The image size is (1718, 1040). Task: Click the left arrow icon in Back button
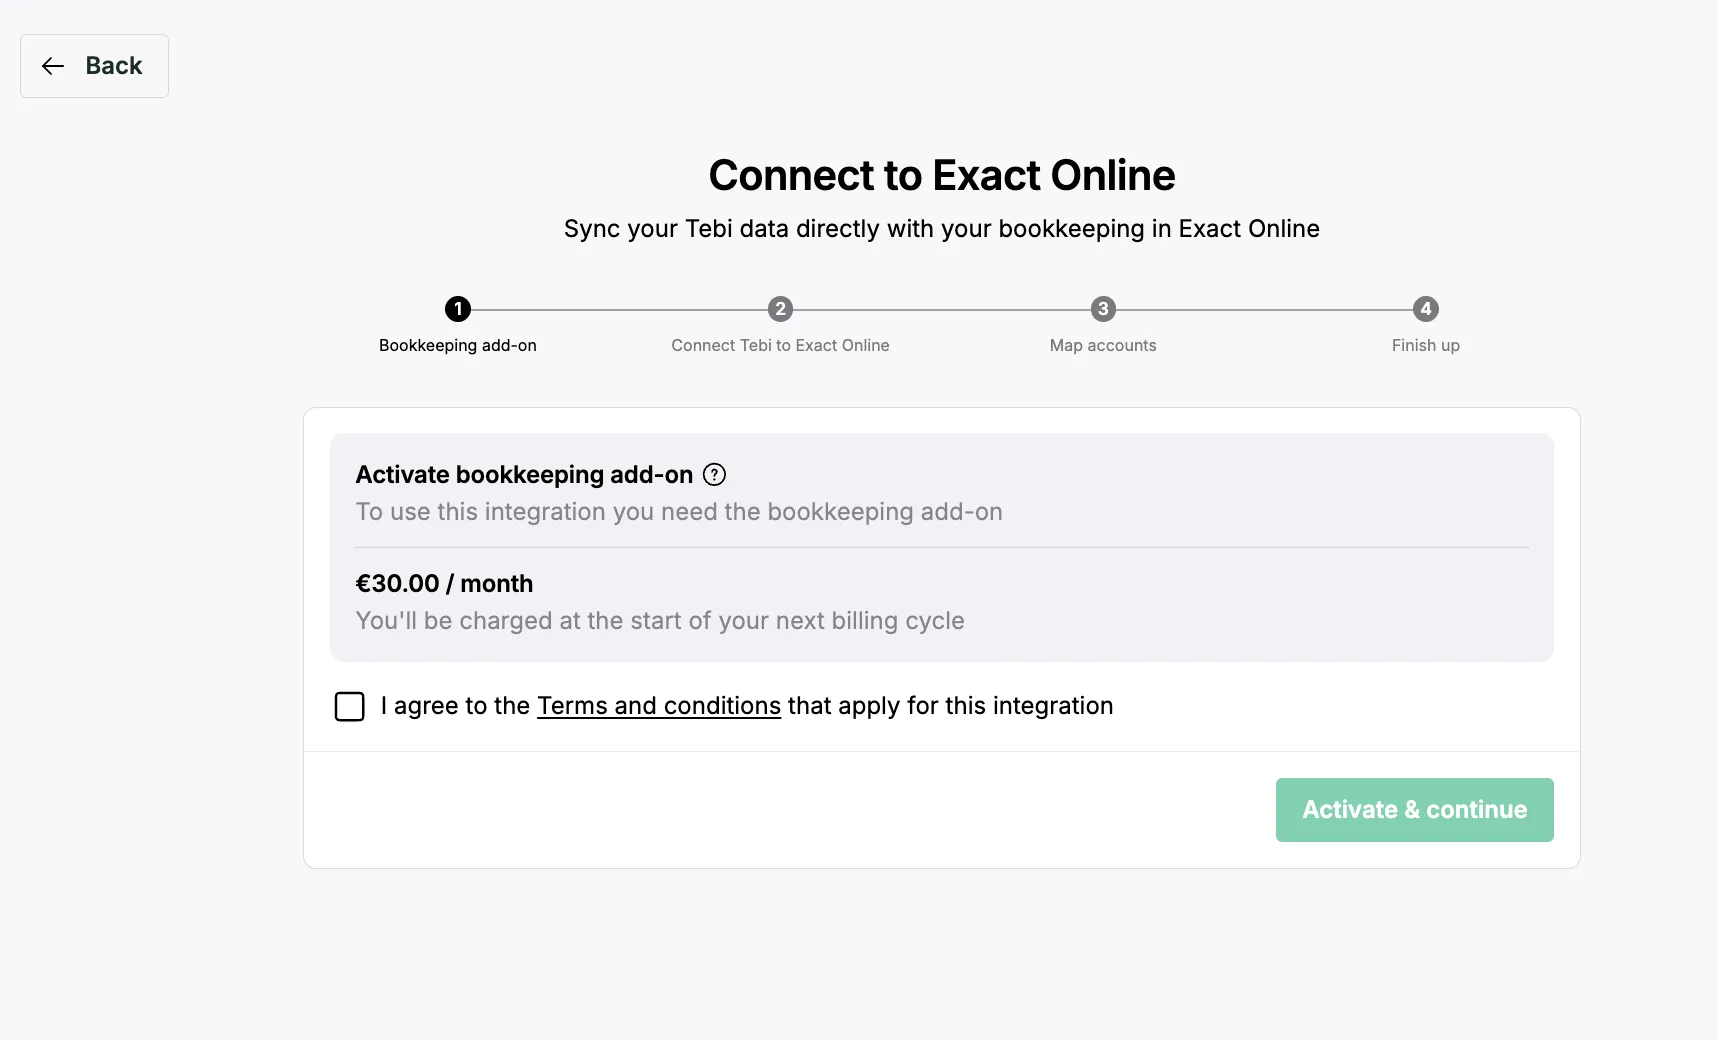coord(53,66)
